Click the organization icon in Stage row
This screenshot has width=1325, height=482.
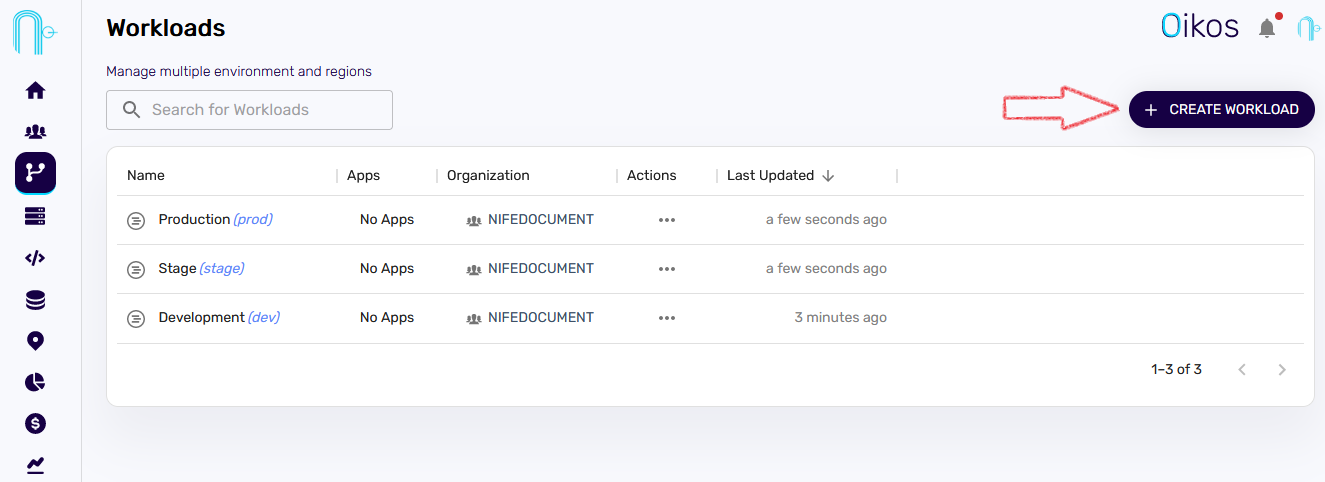474,269
